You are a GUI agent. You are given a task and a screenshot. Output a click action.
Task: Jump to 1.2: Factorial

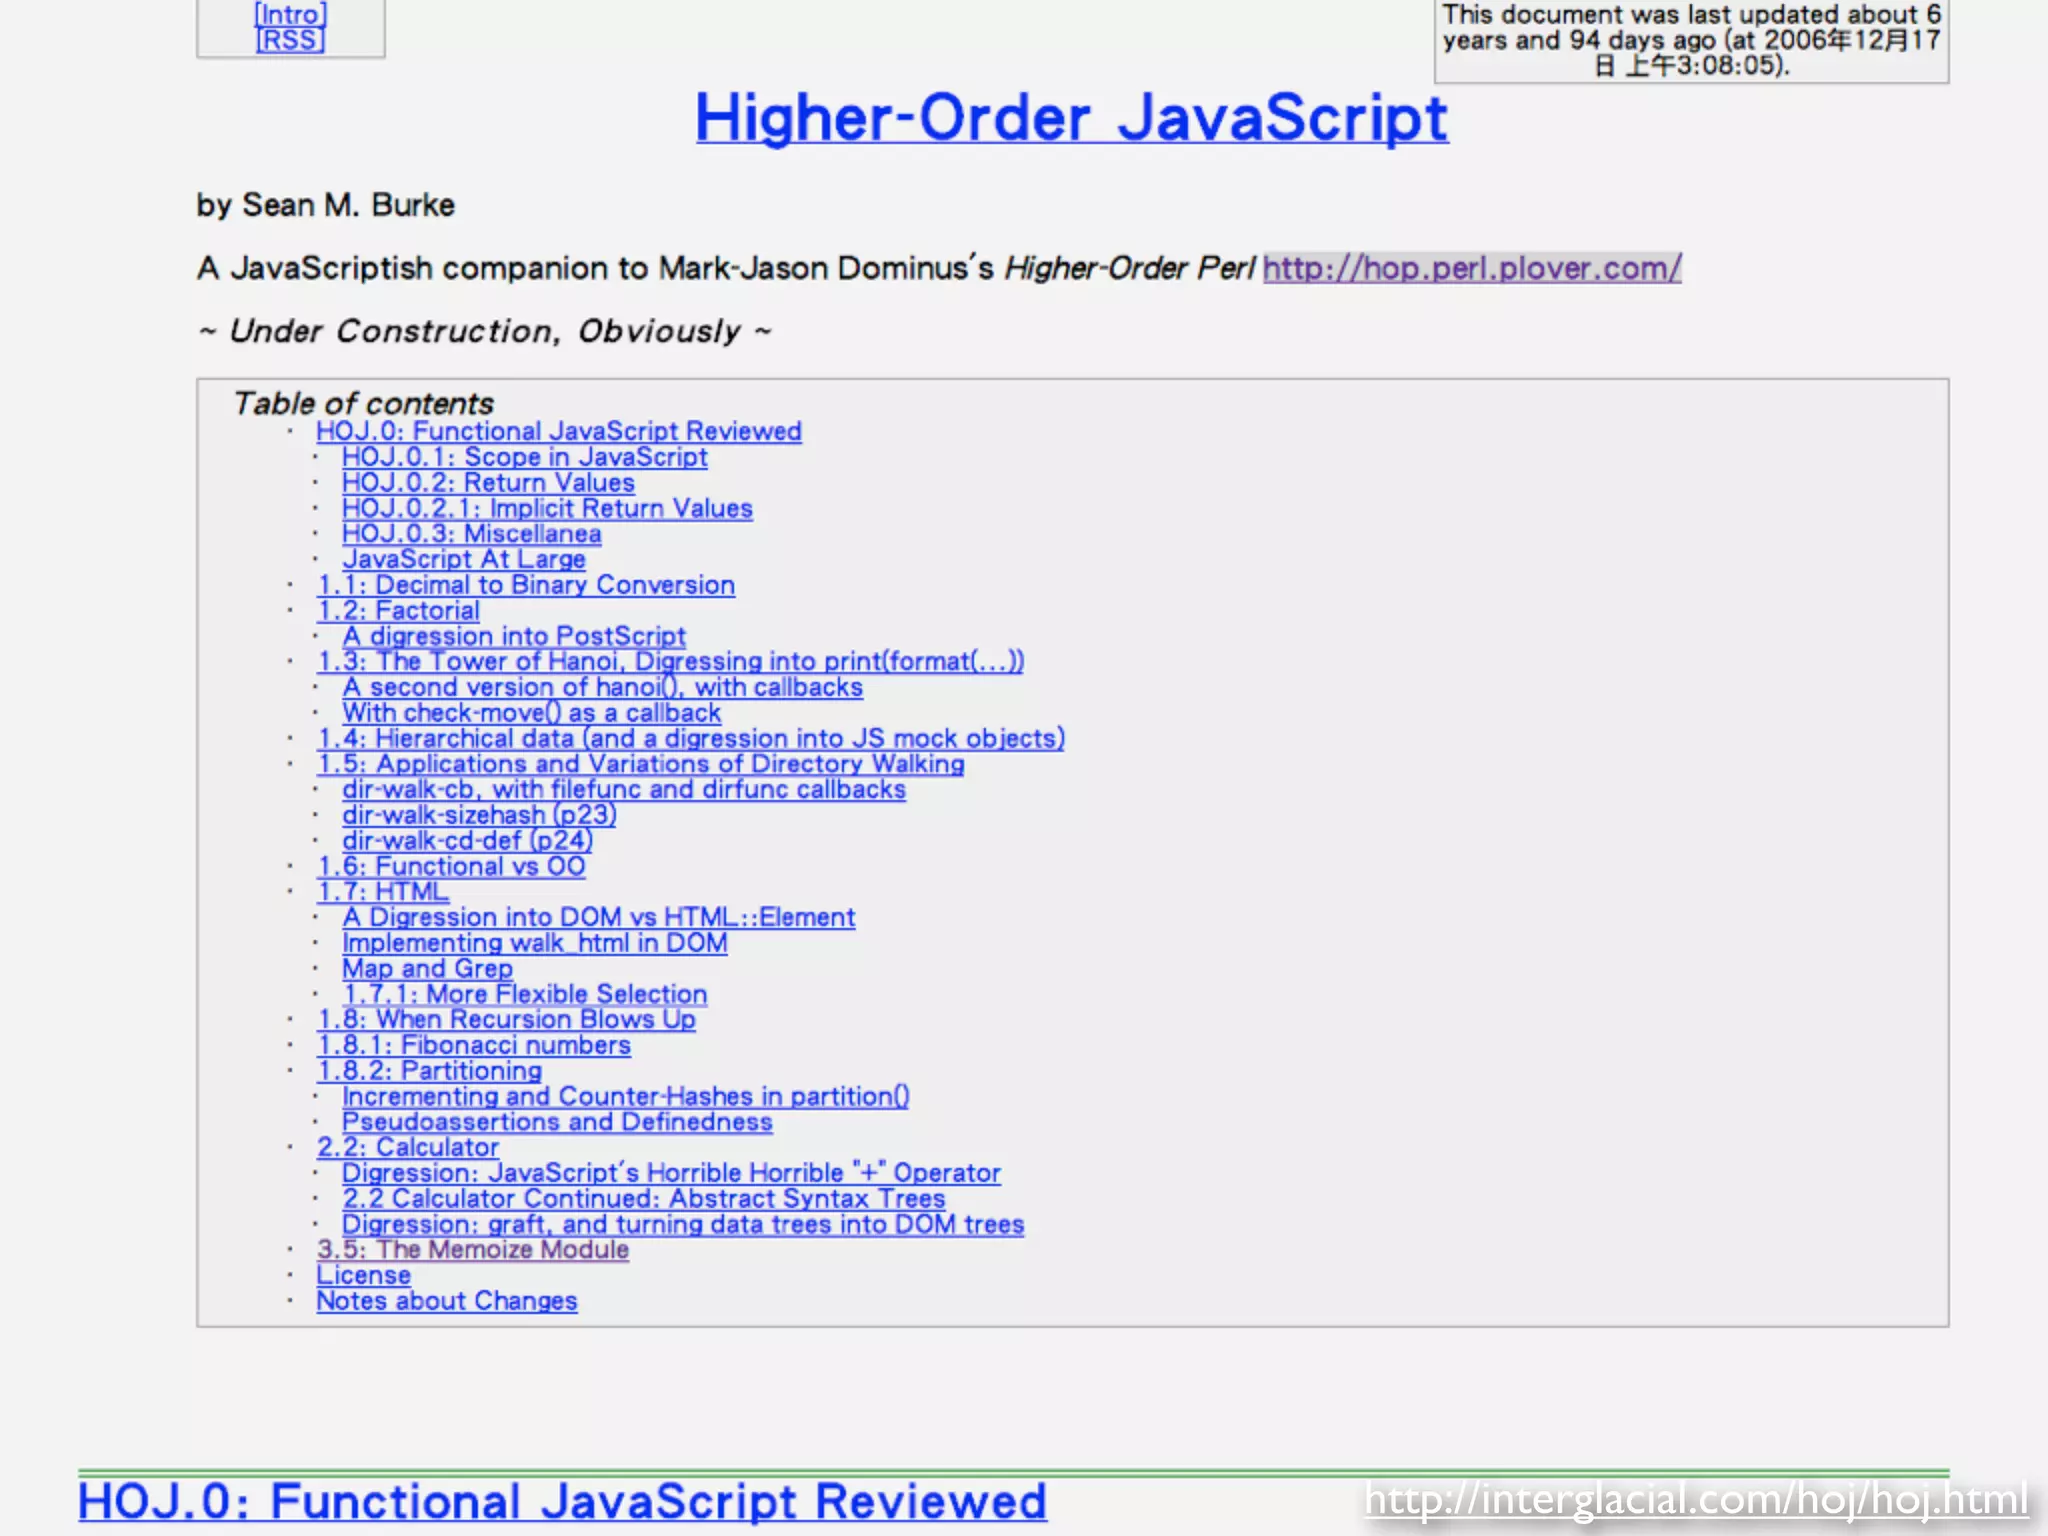(398, 610)
